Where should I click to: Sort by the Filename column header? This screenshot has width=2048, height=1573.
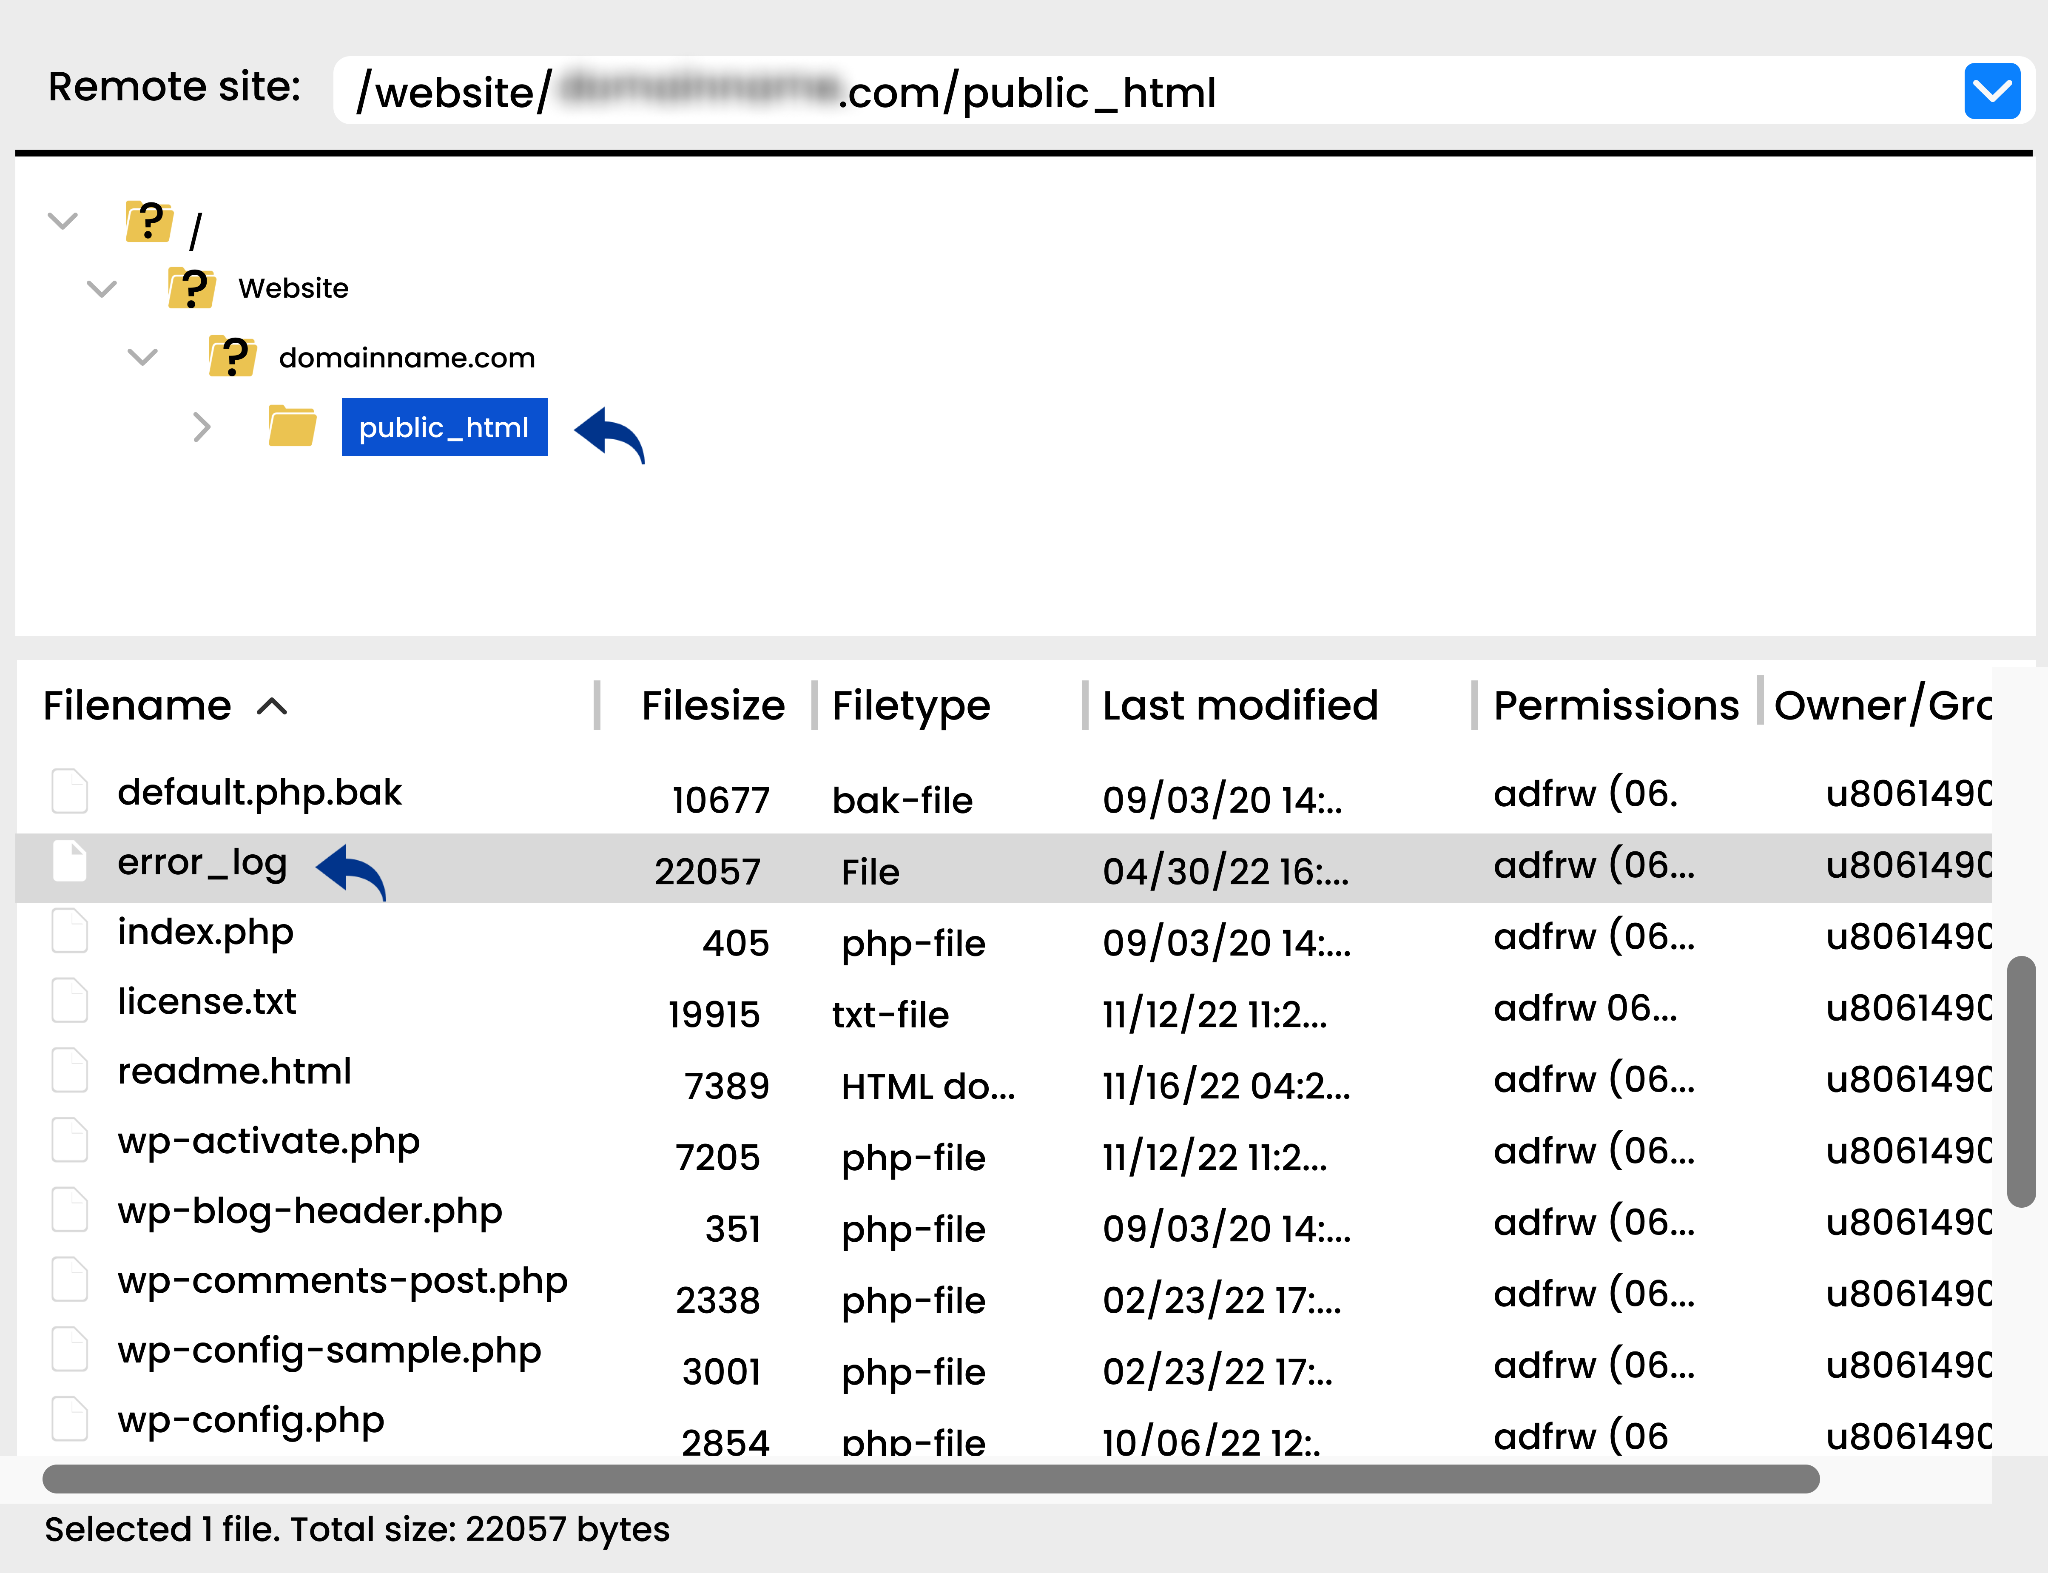coord(138,706)
